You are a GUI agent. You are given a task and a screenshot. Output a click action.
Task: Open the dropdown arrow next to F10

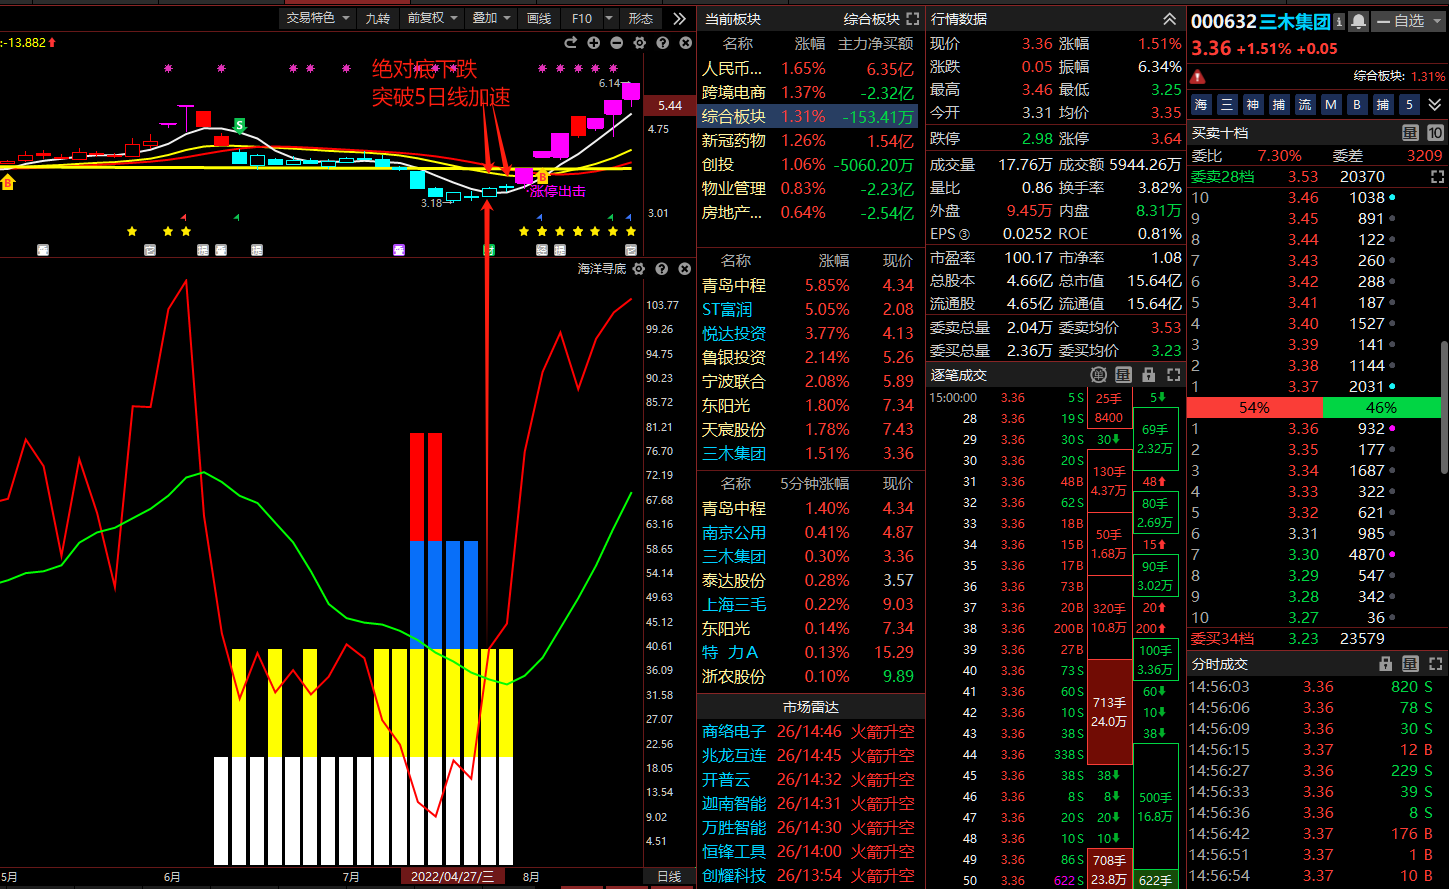click(x=608, y=18)
